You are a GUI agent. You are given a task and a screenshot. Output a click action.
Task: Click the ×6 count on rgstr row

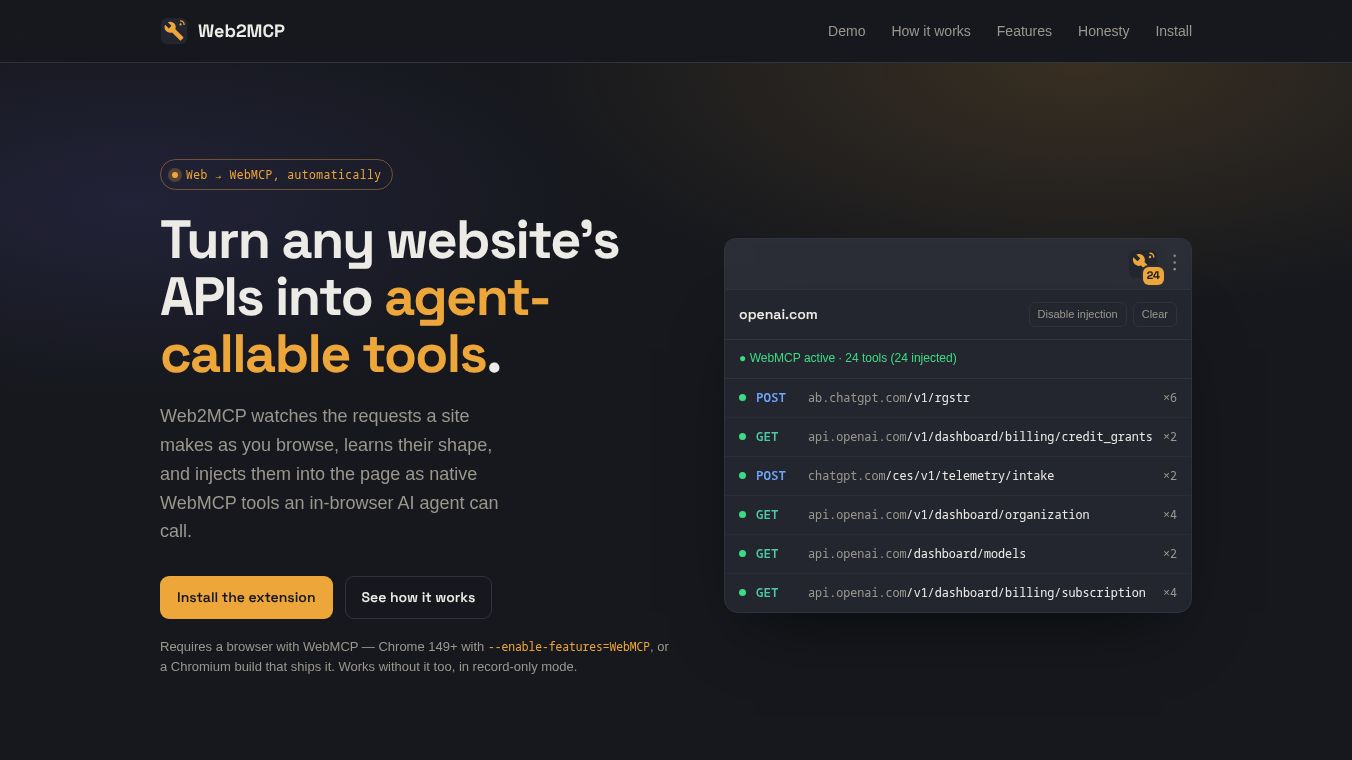[1169, 398]
